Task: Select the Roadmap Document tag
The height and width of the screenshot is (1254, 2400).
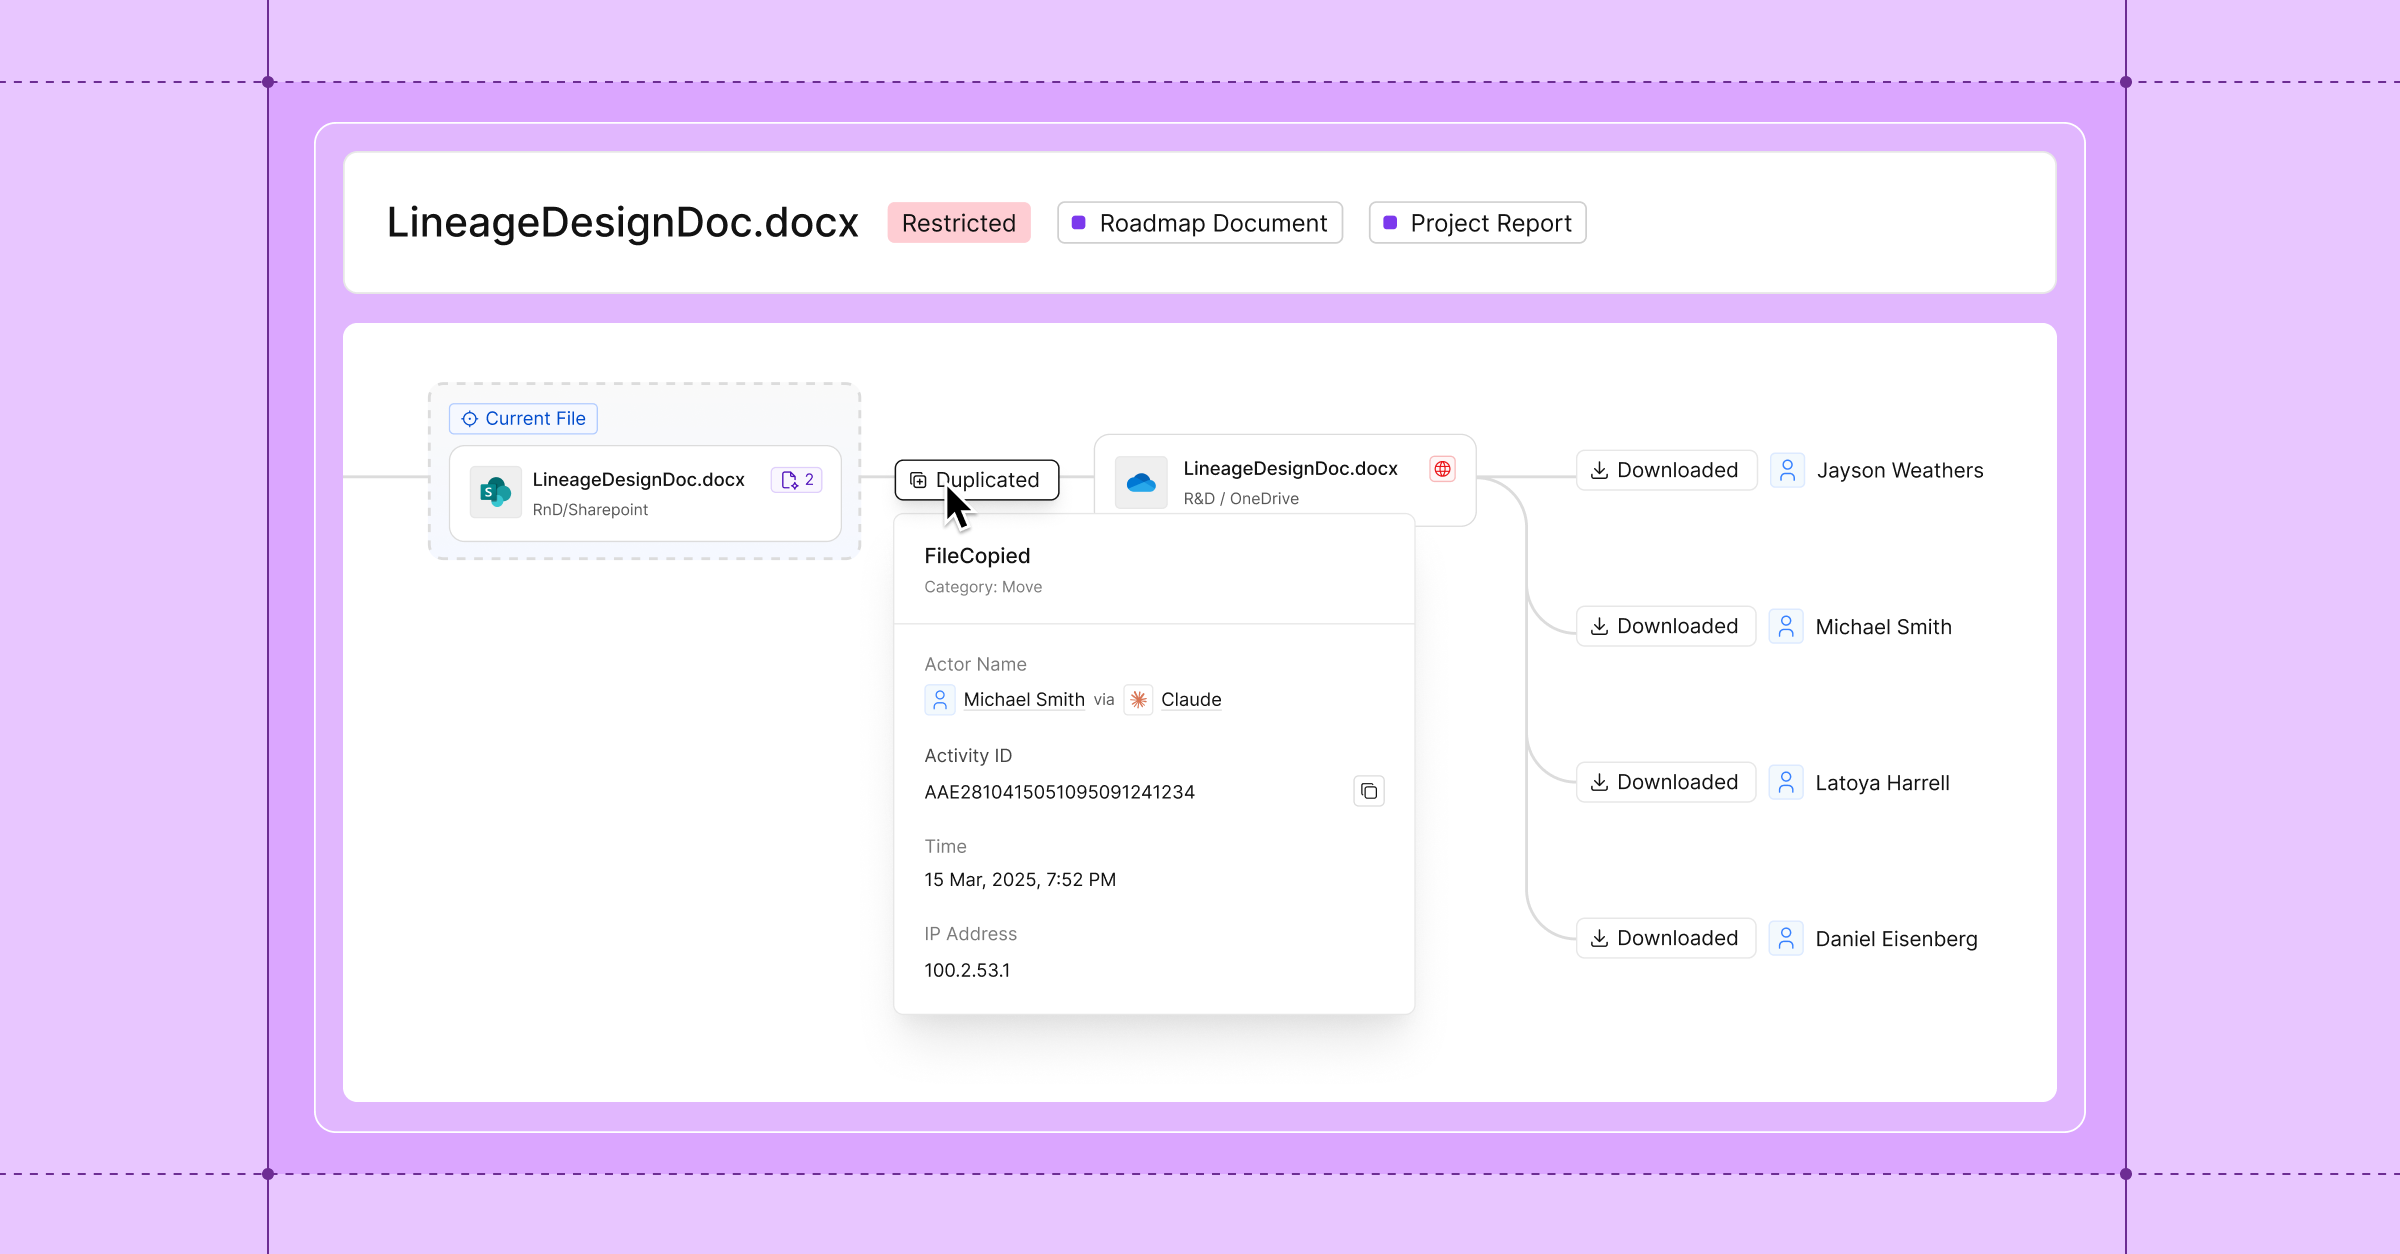Action: pyautogui.click(x=1199, y=223)
